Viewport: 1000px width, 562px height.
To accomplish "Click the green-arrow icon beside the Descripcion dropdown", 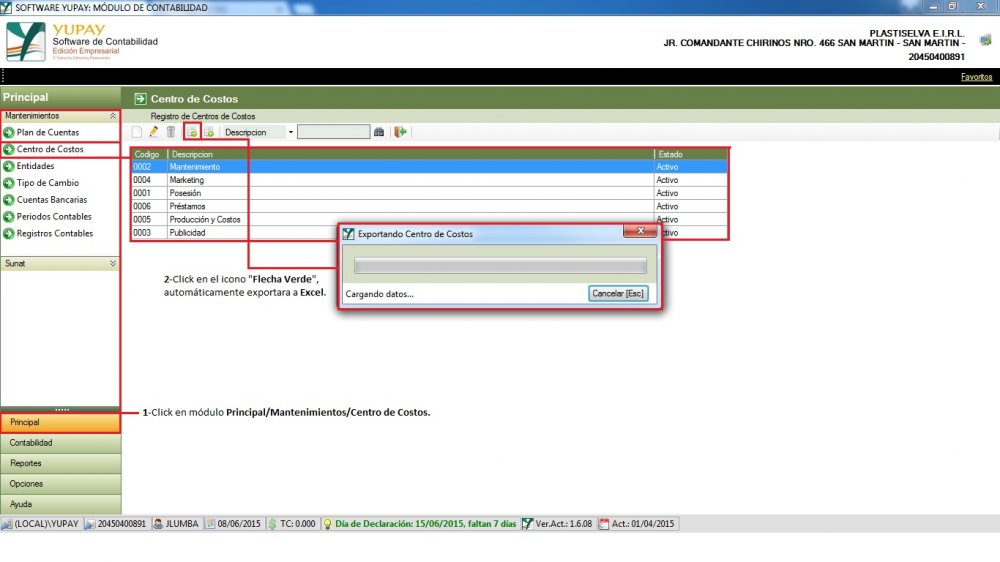I will click(209, 132).
